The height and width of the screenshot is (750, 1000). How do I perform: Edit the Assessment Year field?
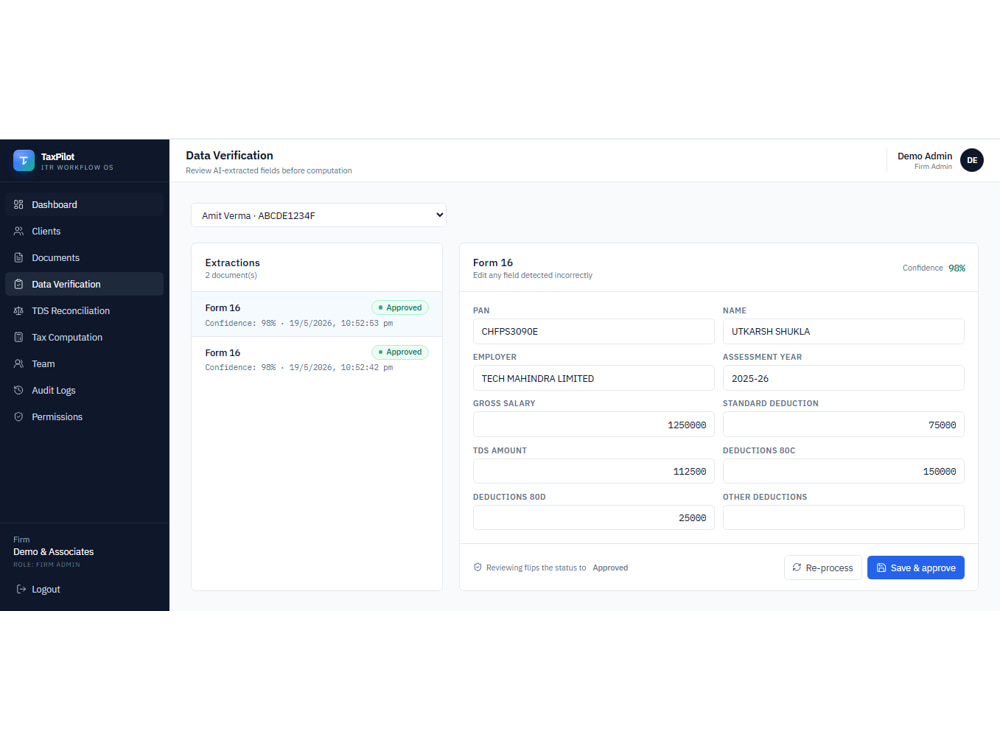pos(843,378)
